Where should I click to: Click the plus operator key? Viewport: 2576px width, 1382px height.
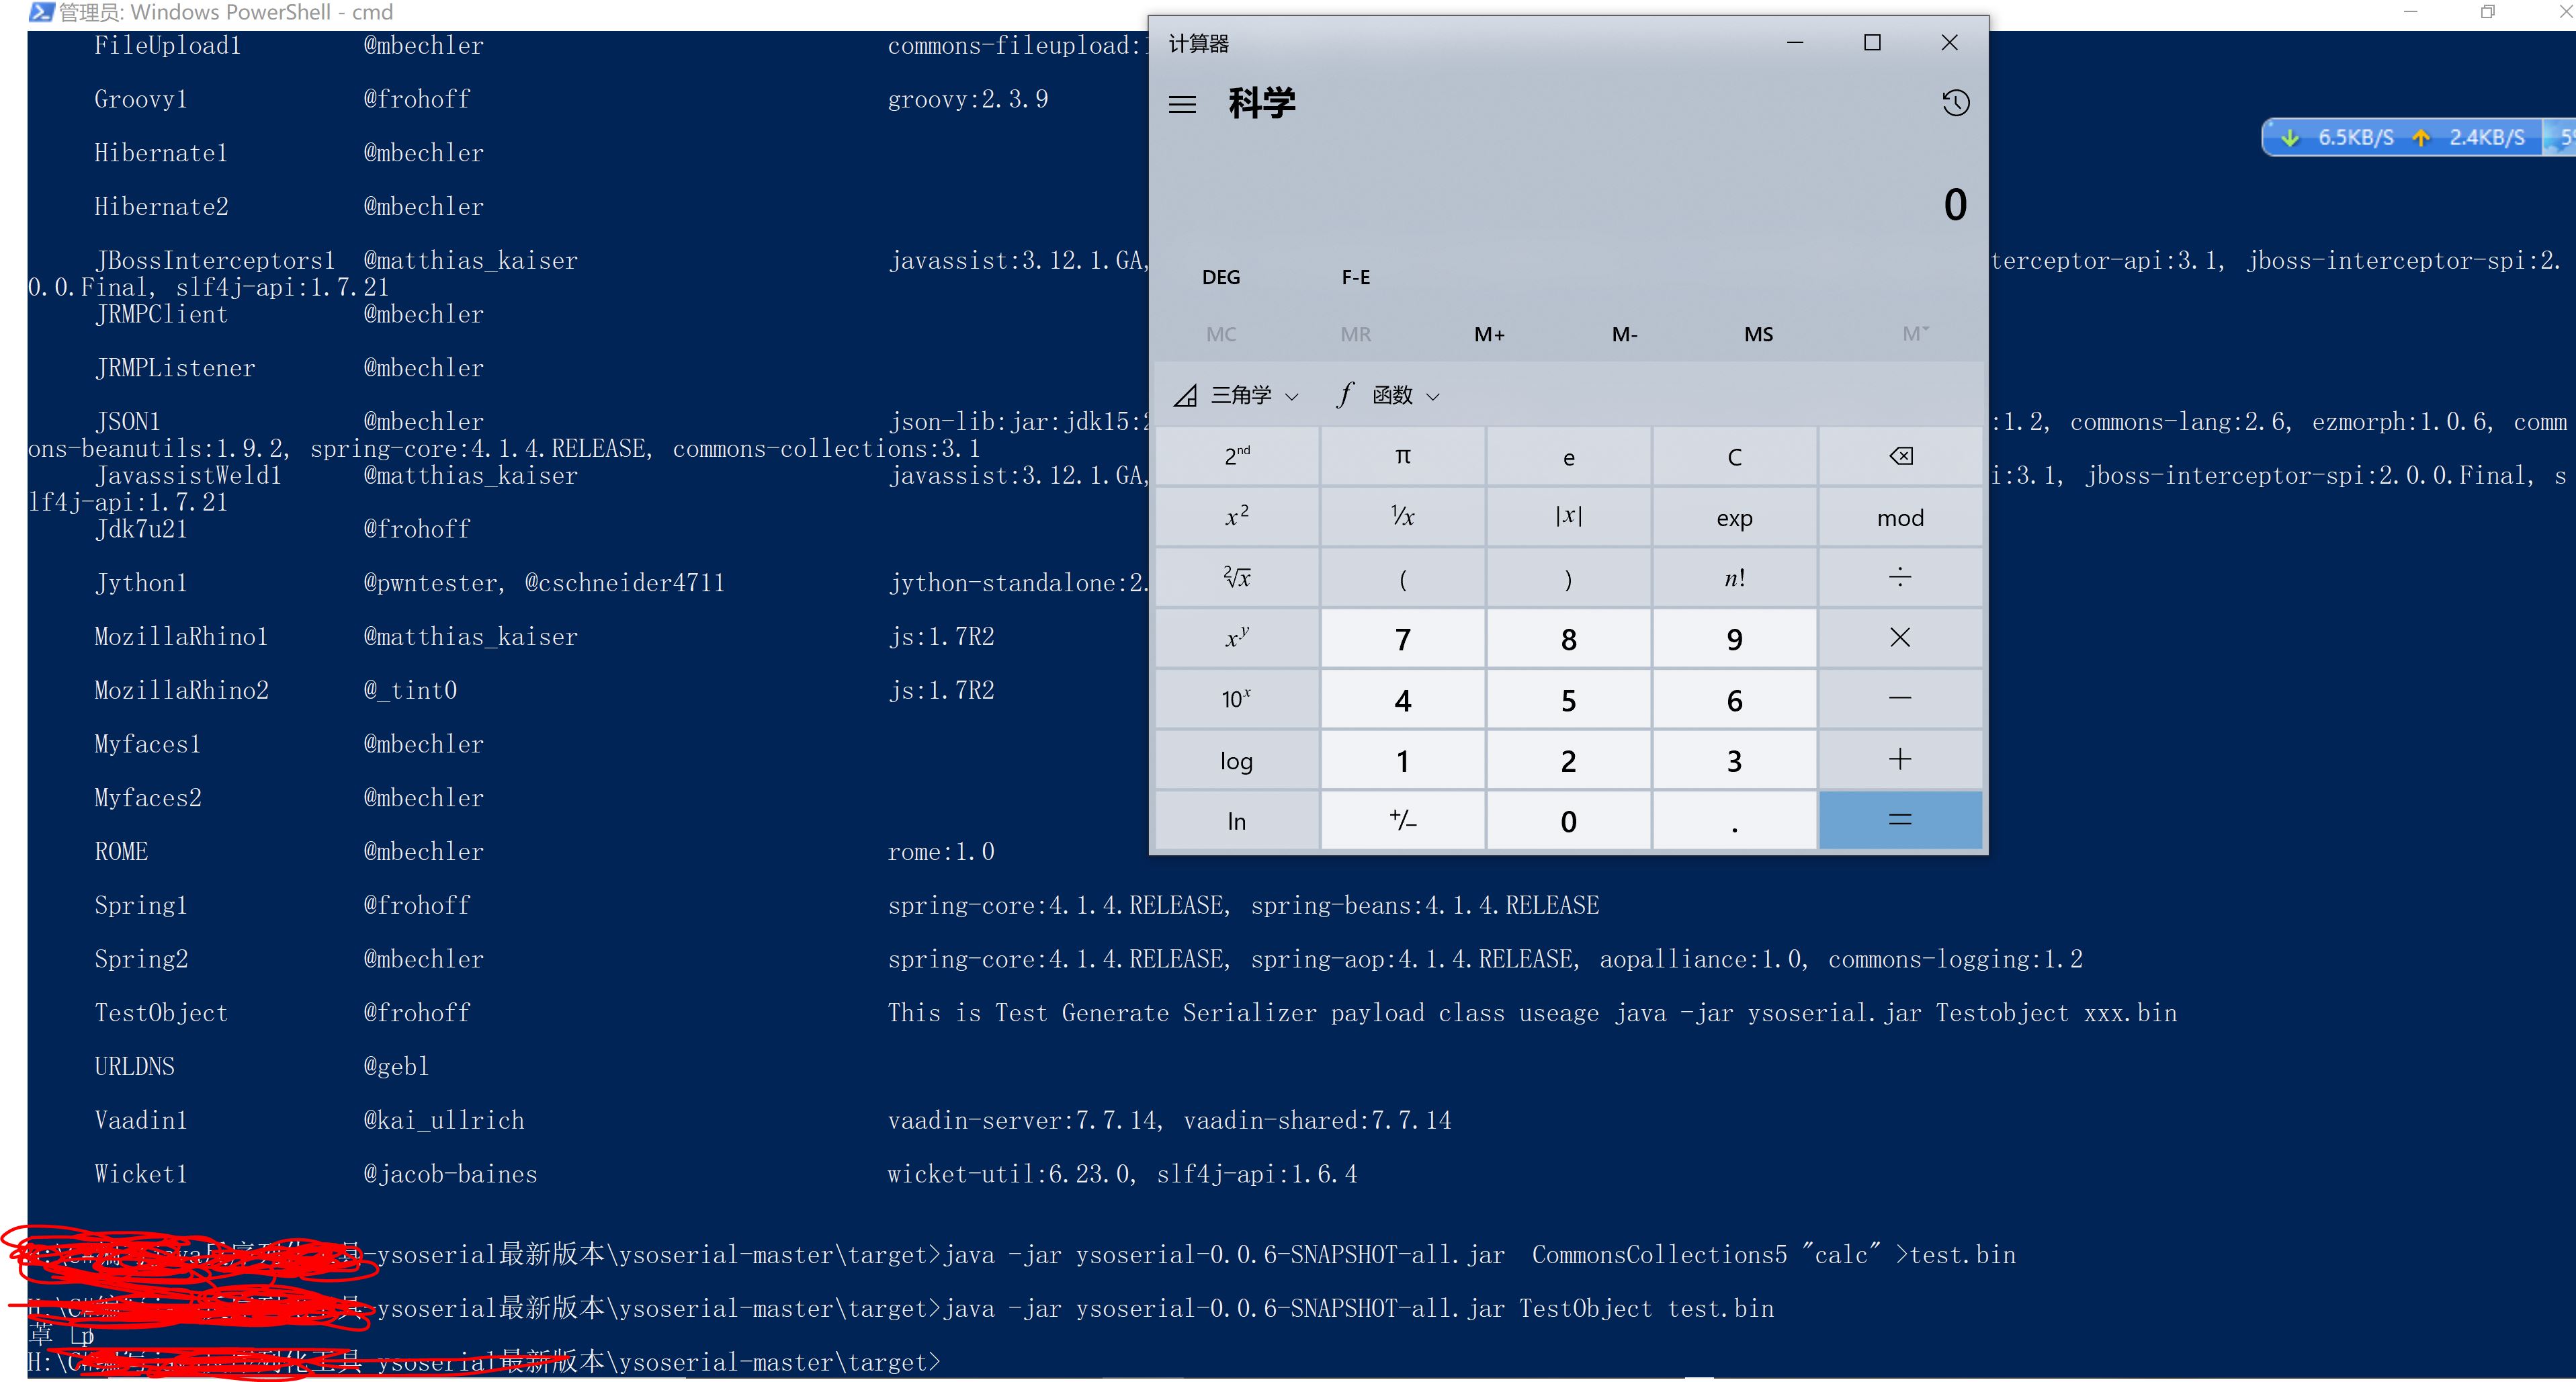1900,759
